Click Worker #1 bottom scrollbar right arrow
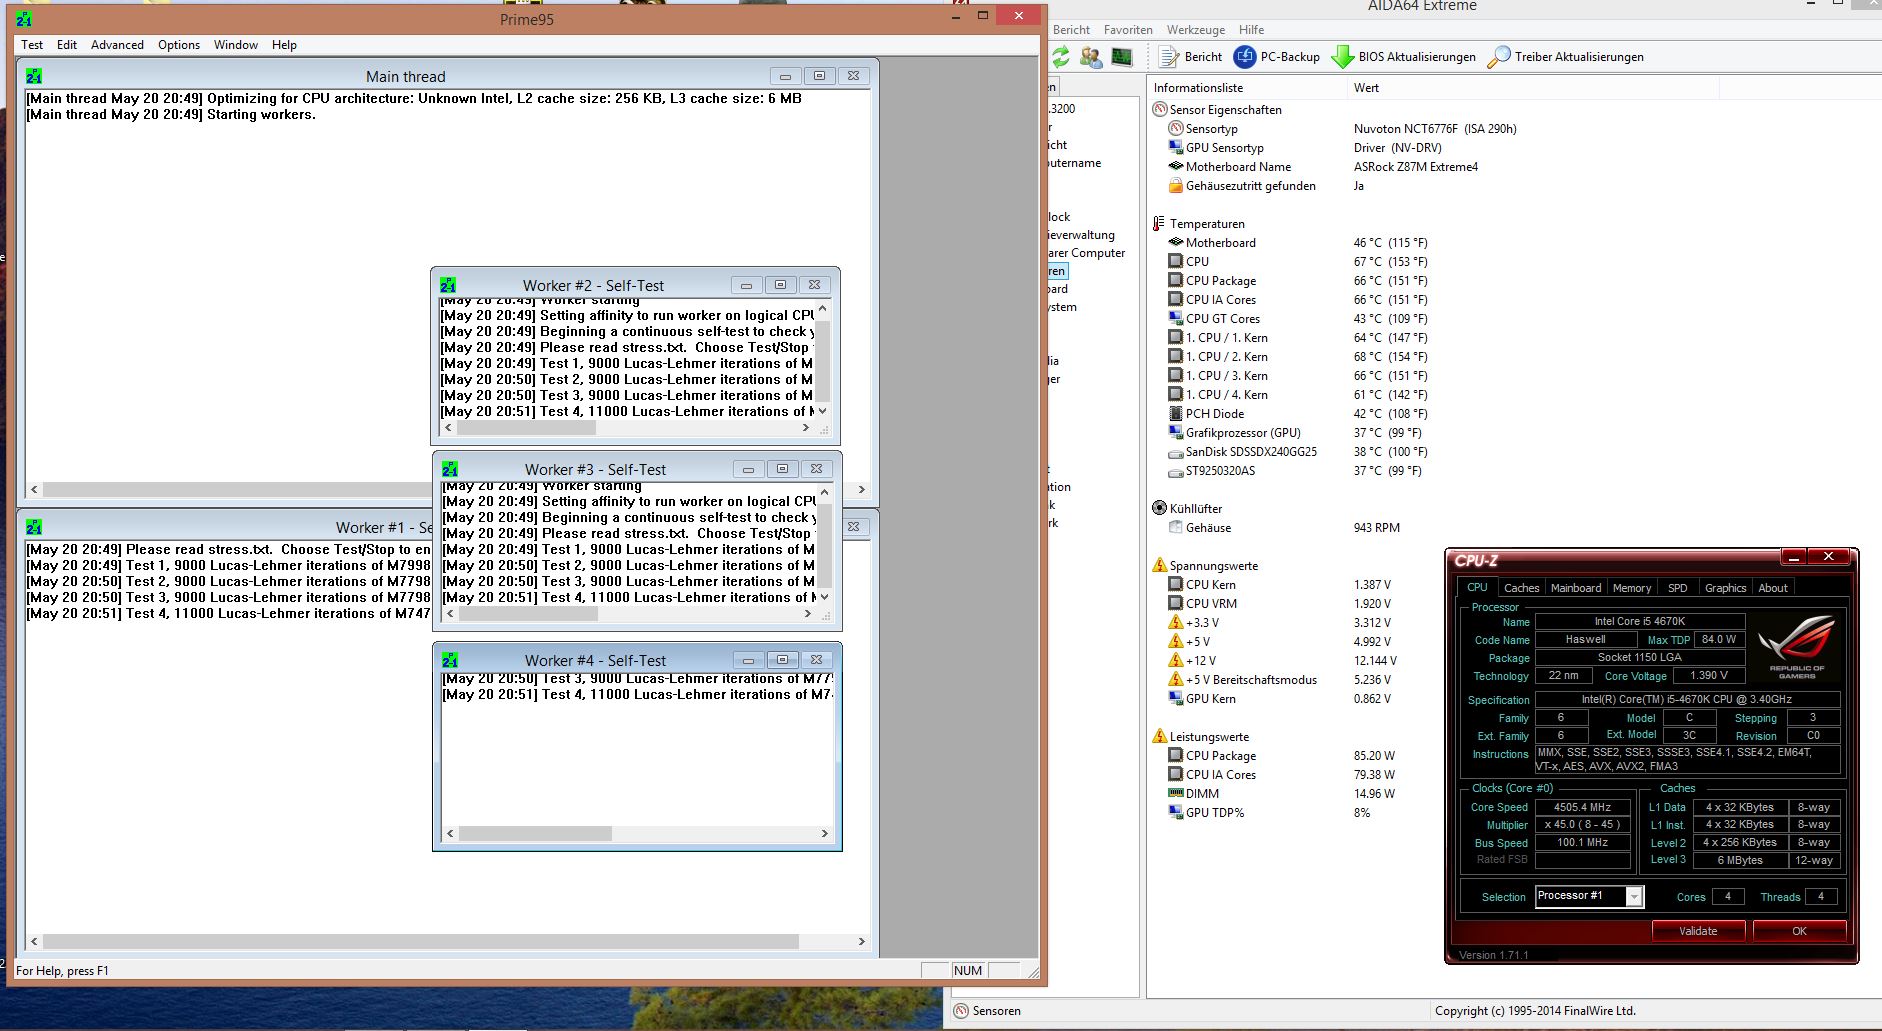This screenshot has width=1882, height=1031. tap(862, 941)
